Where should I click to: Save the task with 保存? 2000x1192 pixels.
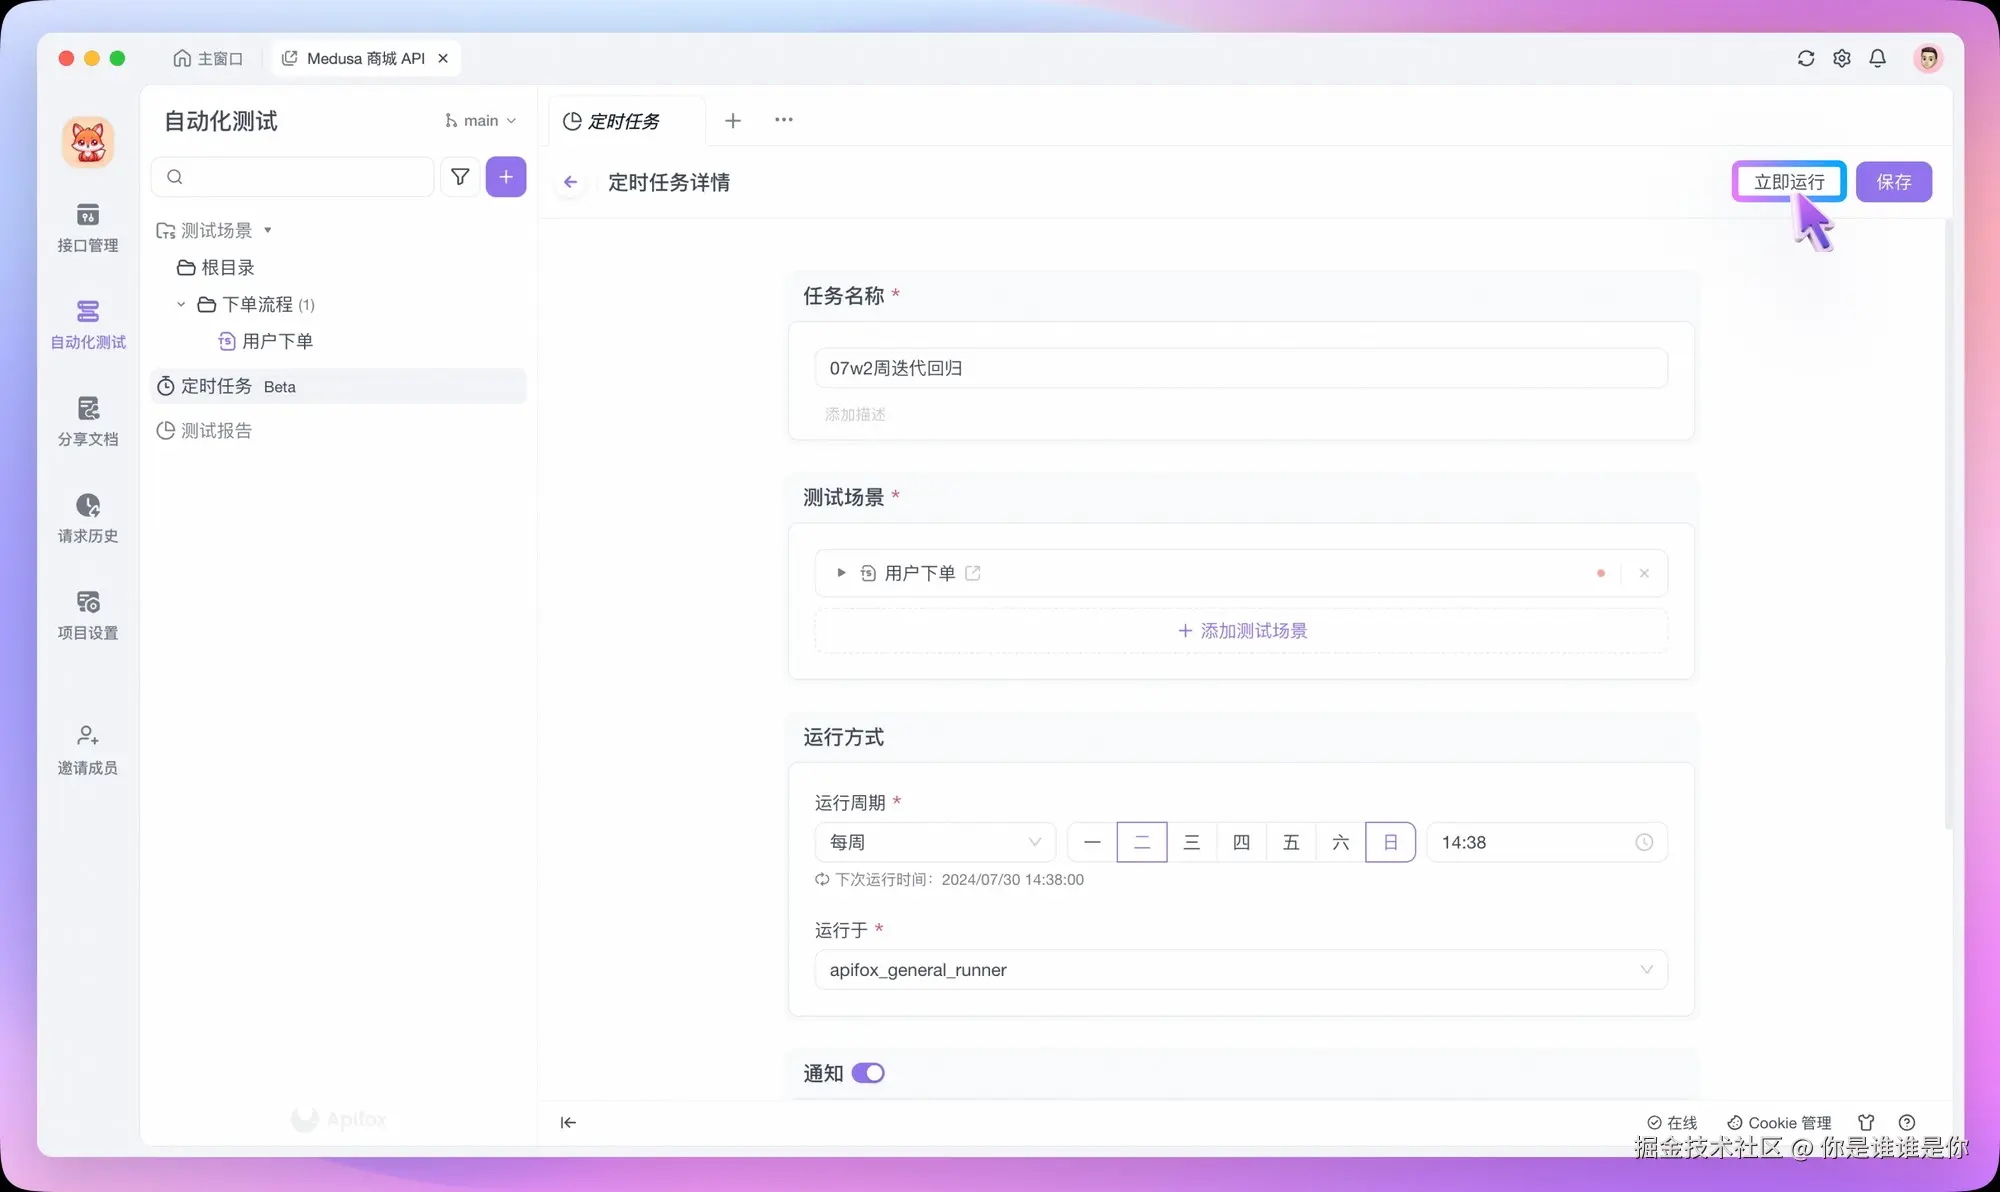coord(1893,181)
